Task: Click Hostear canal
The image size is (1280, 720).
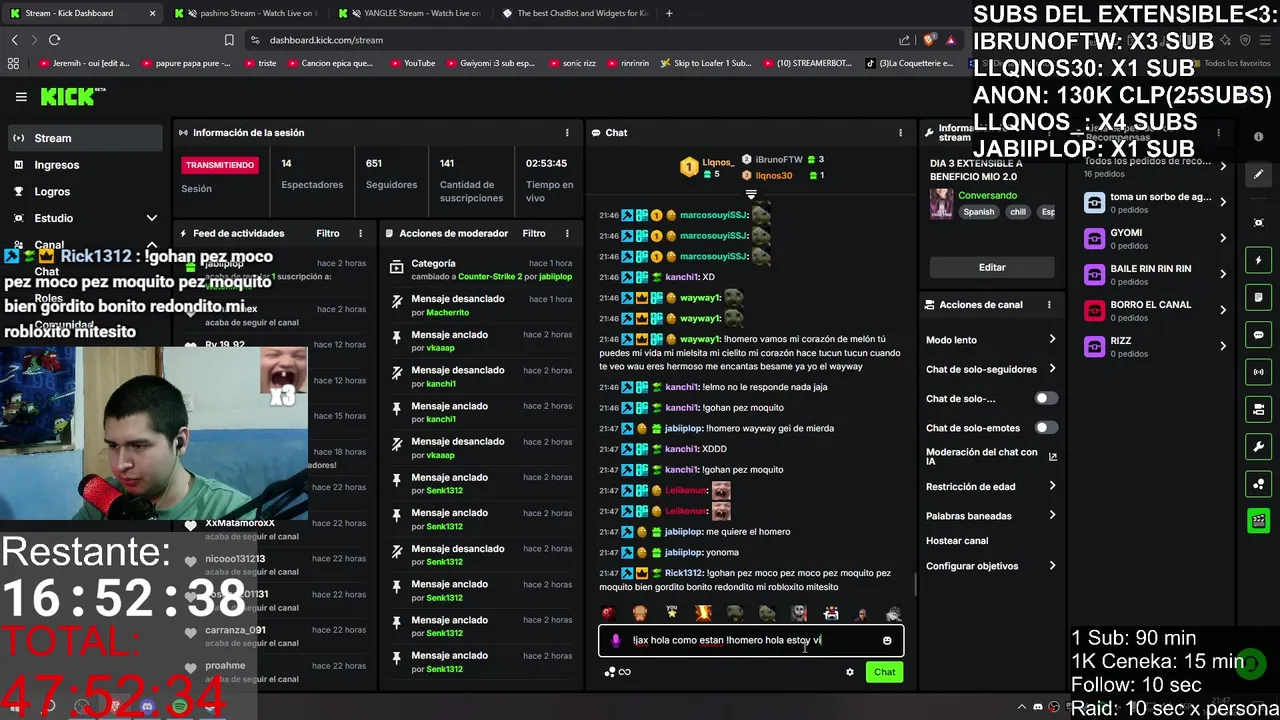Action: [957, 540]
